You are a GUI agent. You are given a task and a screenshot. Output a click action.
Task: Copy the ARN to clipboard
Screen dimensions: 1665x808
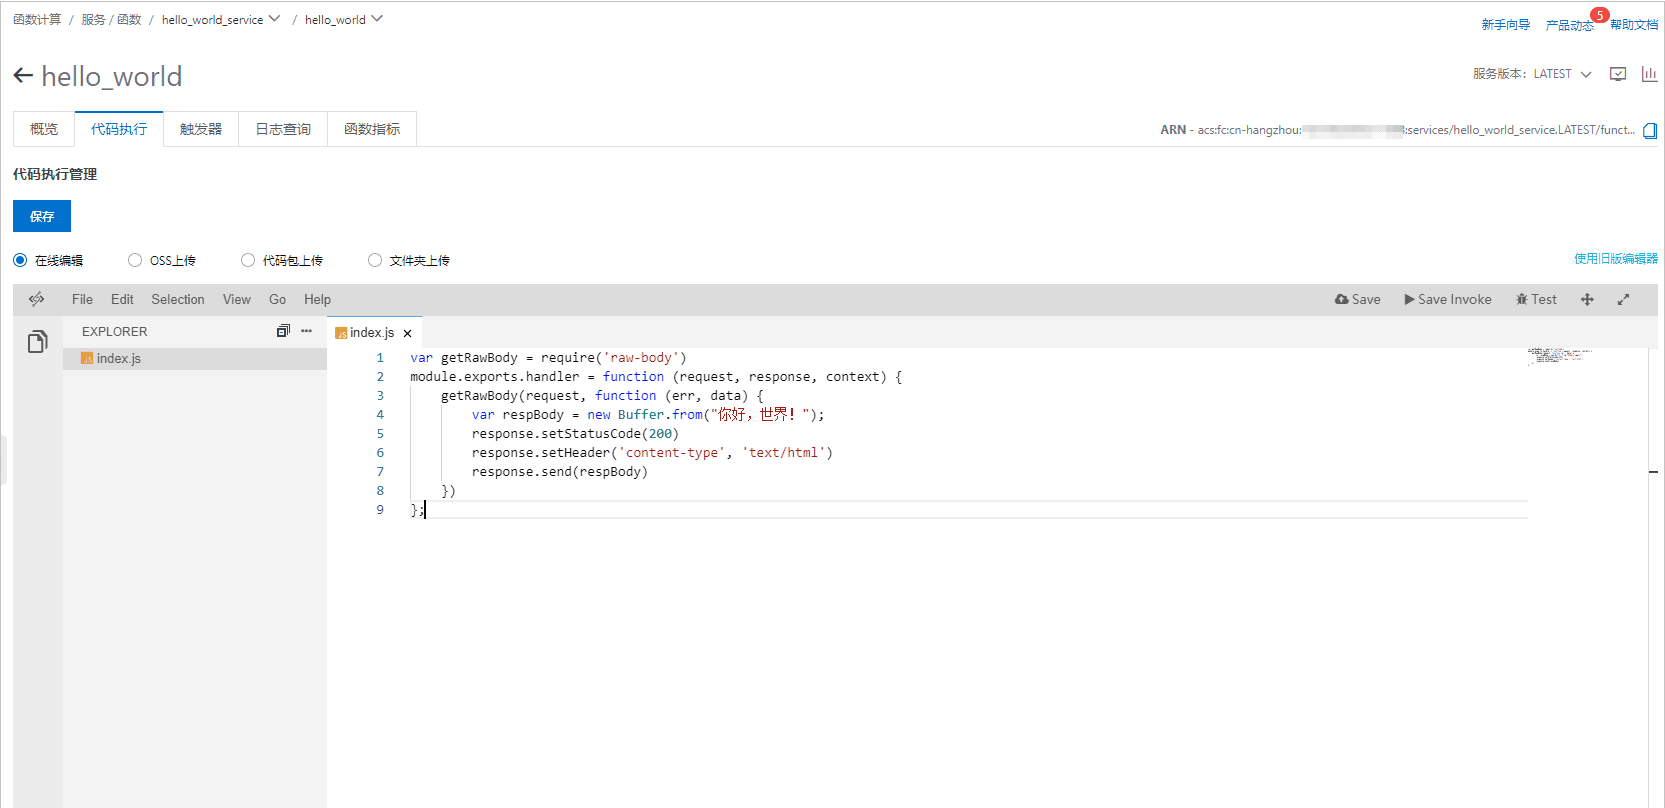coord(1650,130)
